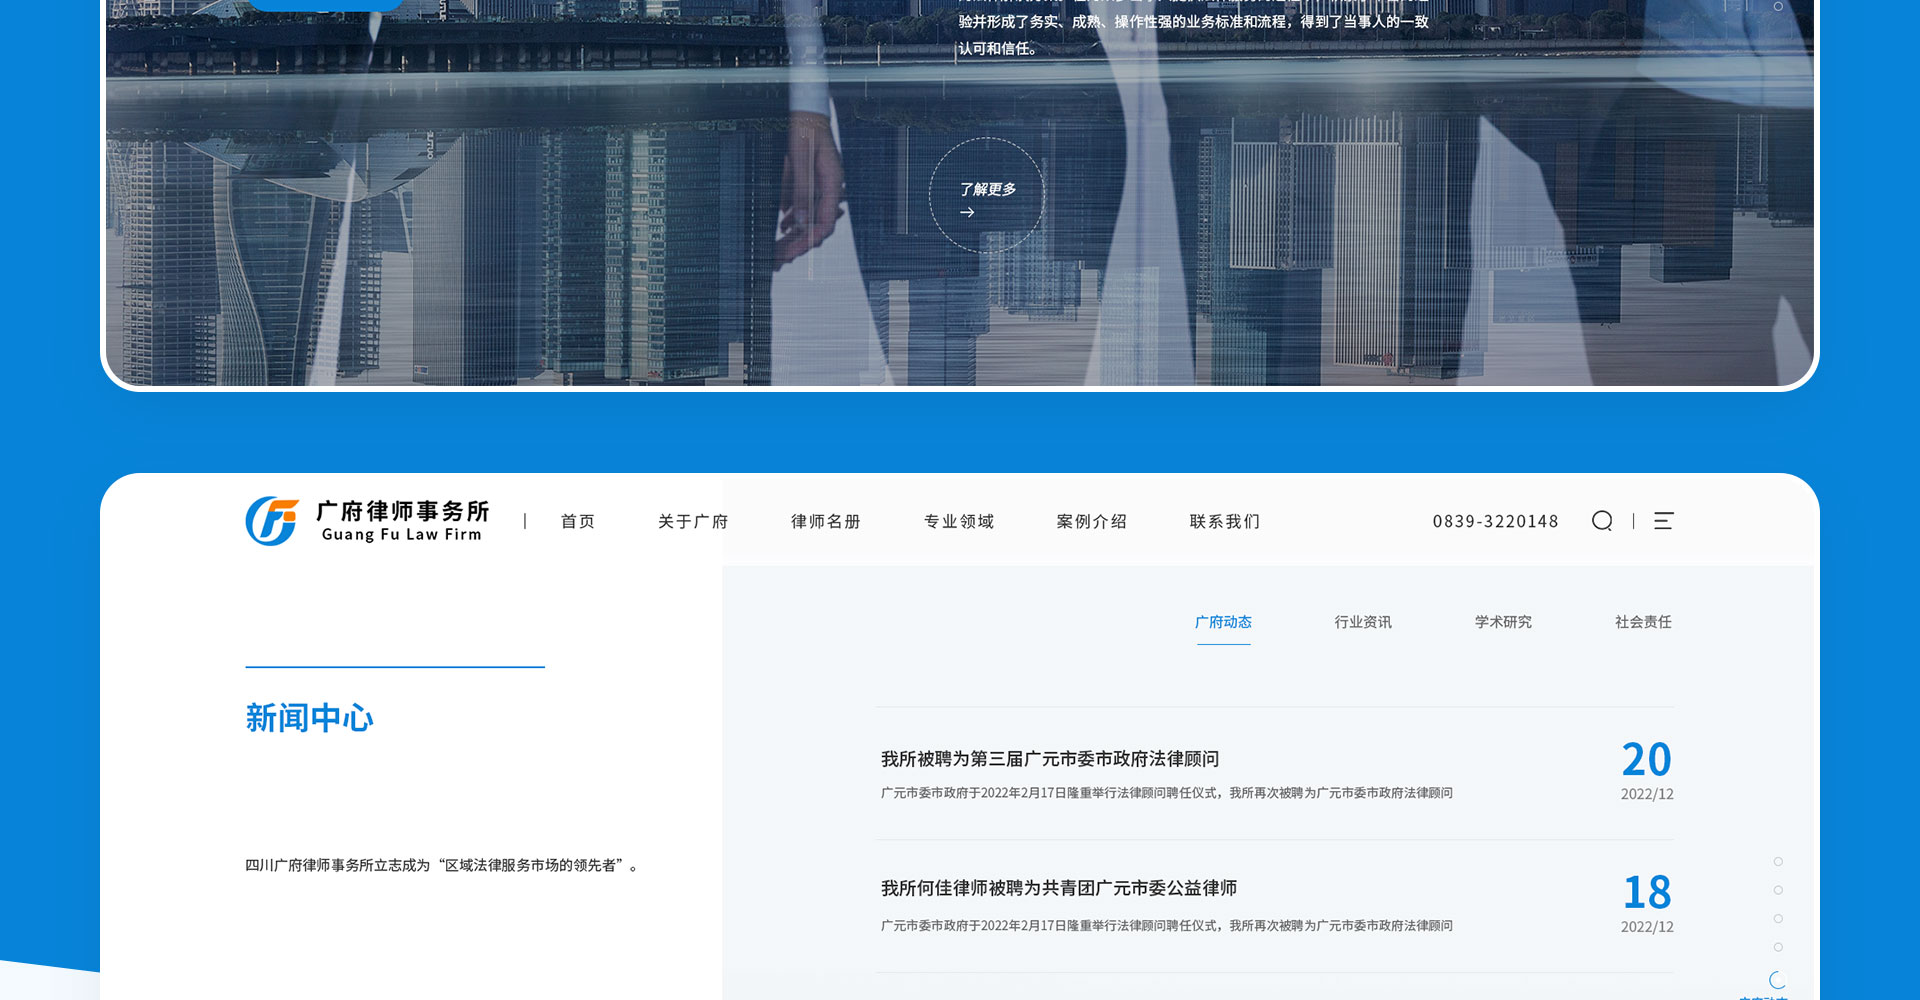Select the third section pagination dot
Viewport: 1920px width, 1000px height.
point(1778,919)
